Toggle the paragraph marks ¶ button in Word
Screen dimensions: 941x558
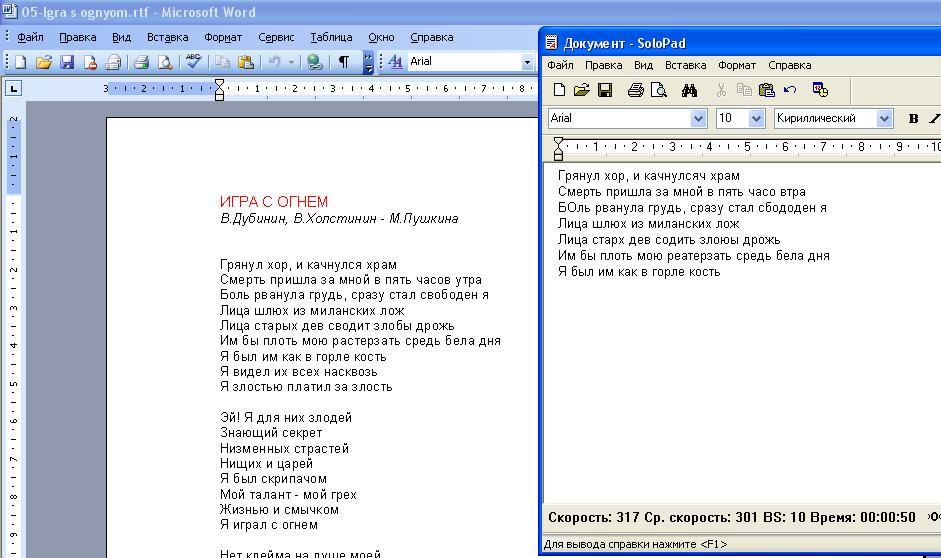[344, 62]
